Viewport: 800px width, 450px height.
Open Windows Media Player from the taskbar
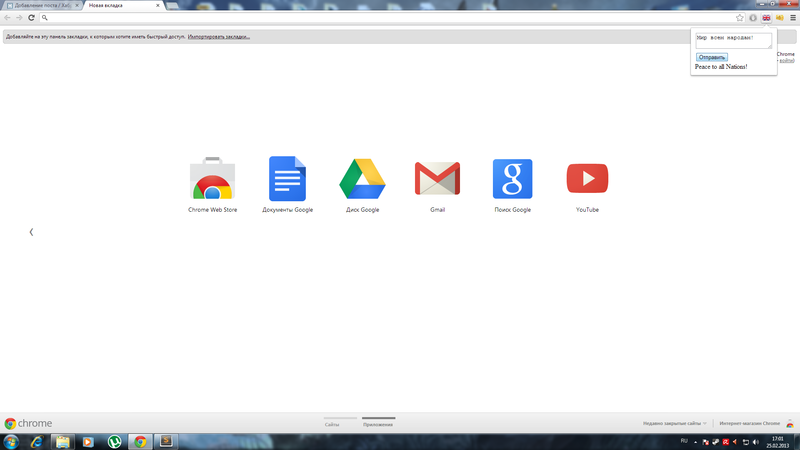(x=88, y=442)
